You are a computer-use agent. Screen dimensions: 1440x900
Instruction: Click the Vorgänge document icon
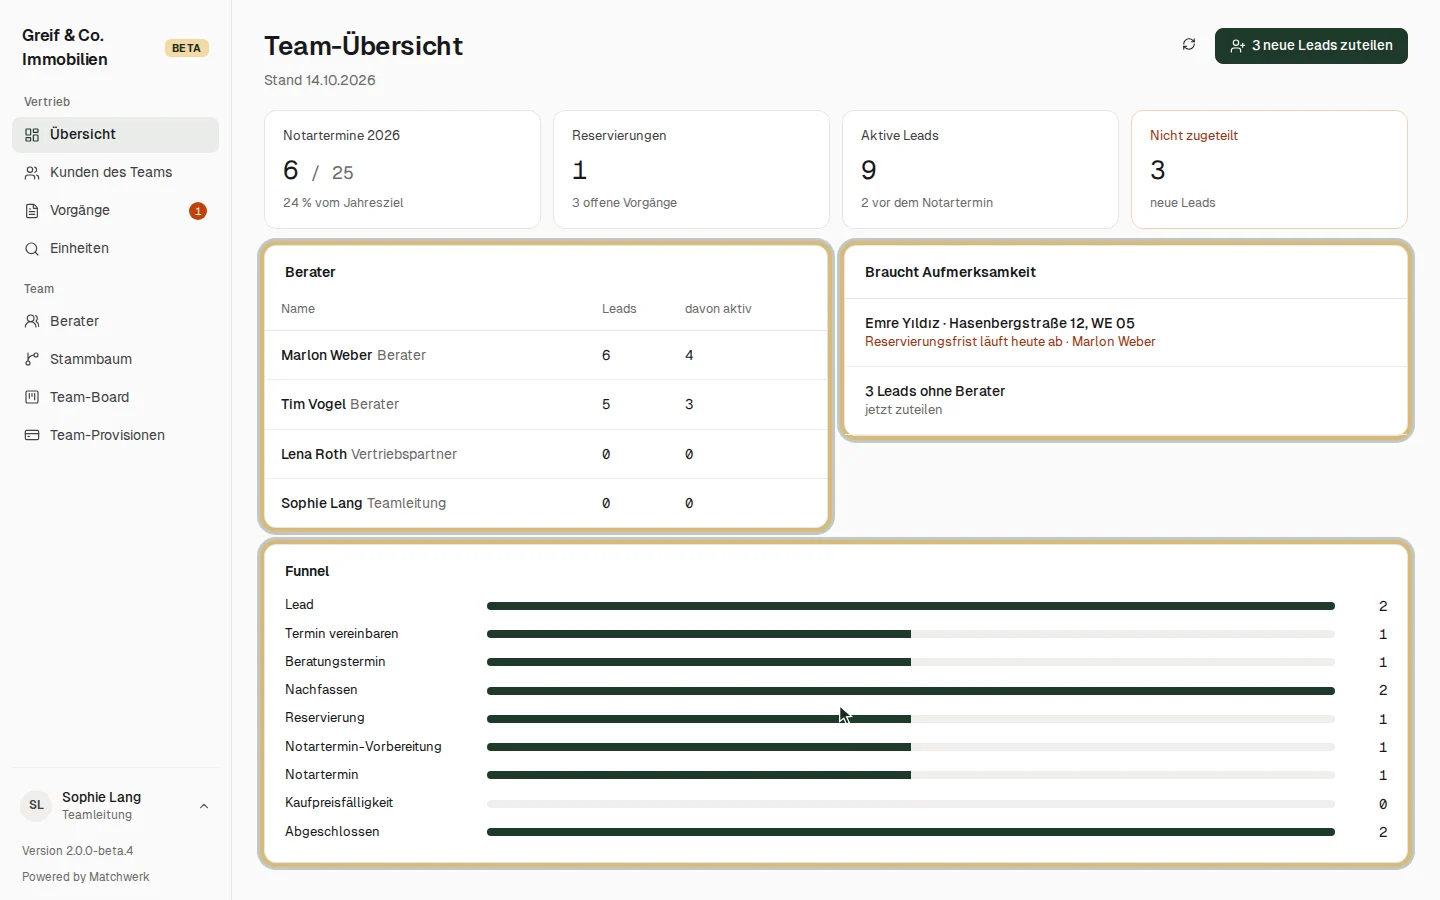32,211
